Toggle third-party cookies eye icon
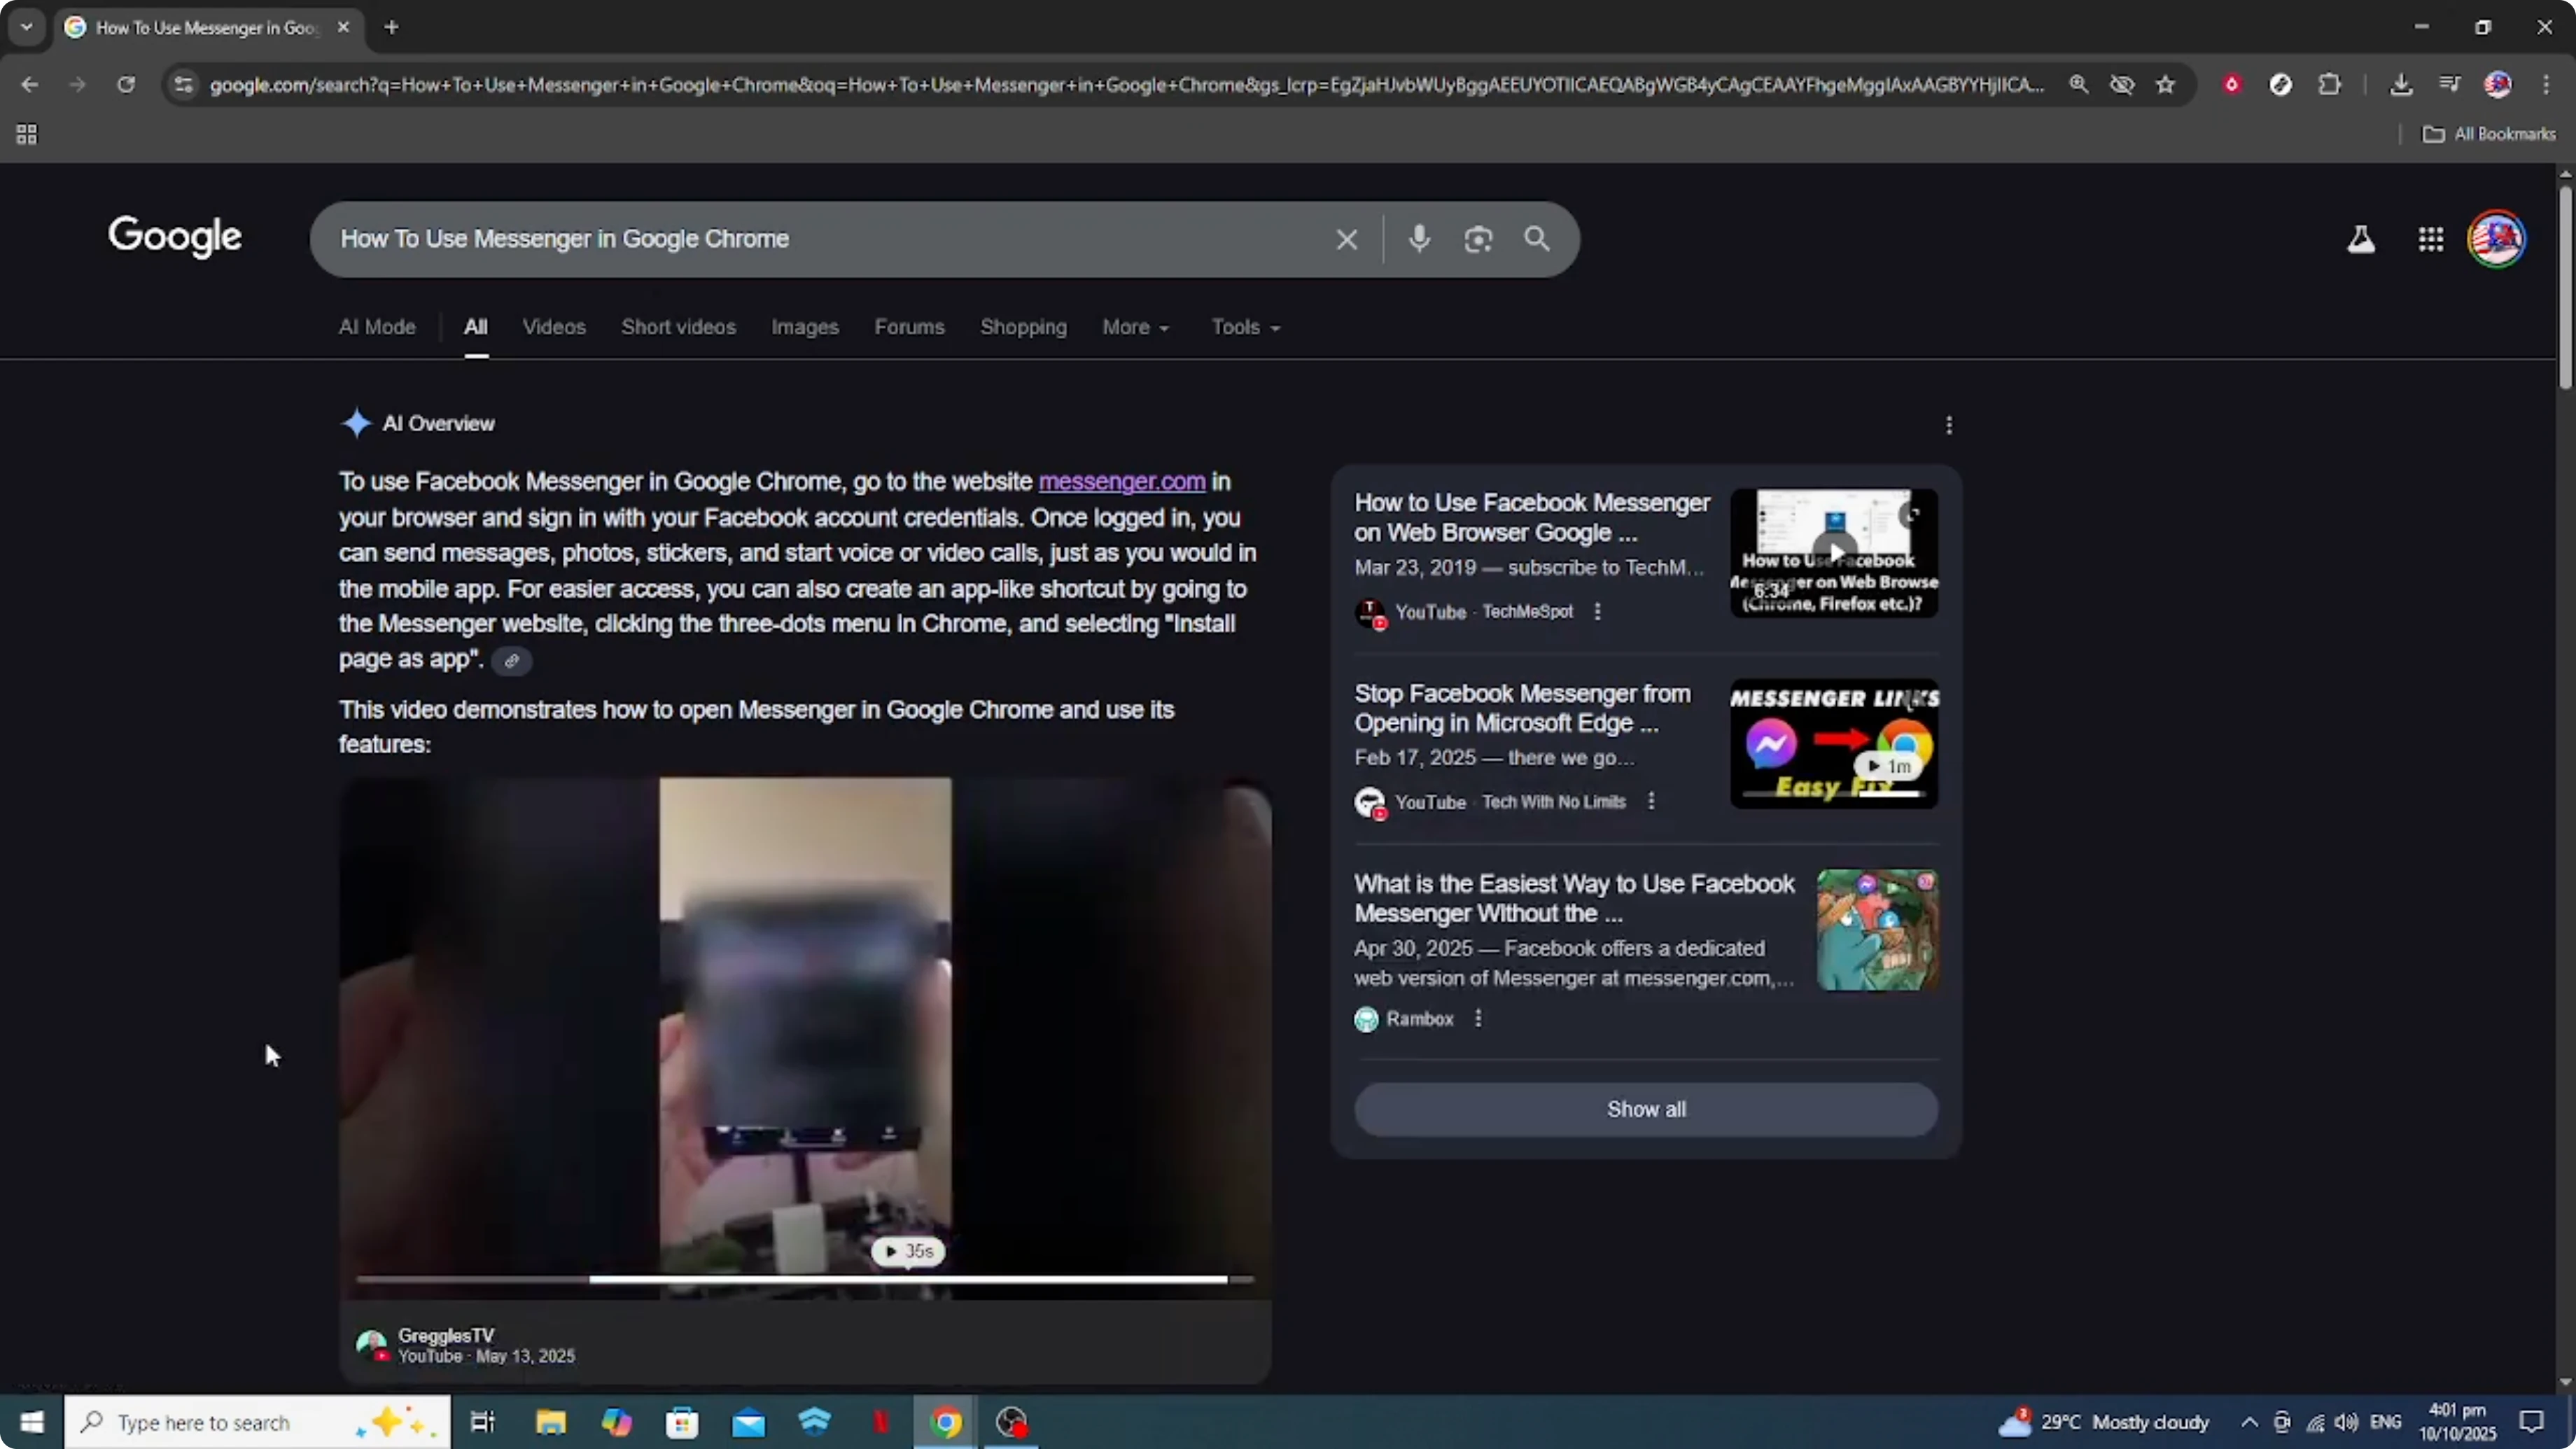 (x=2122, y=84)
